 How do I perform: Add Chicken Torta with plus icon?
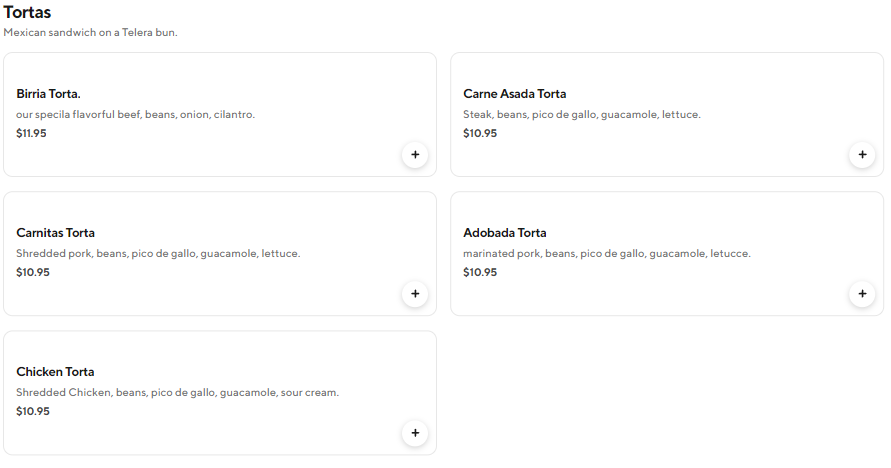pos(414,433)
